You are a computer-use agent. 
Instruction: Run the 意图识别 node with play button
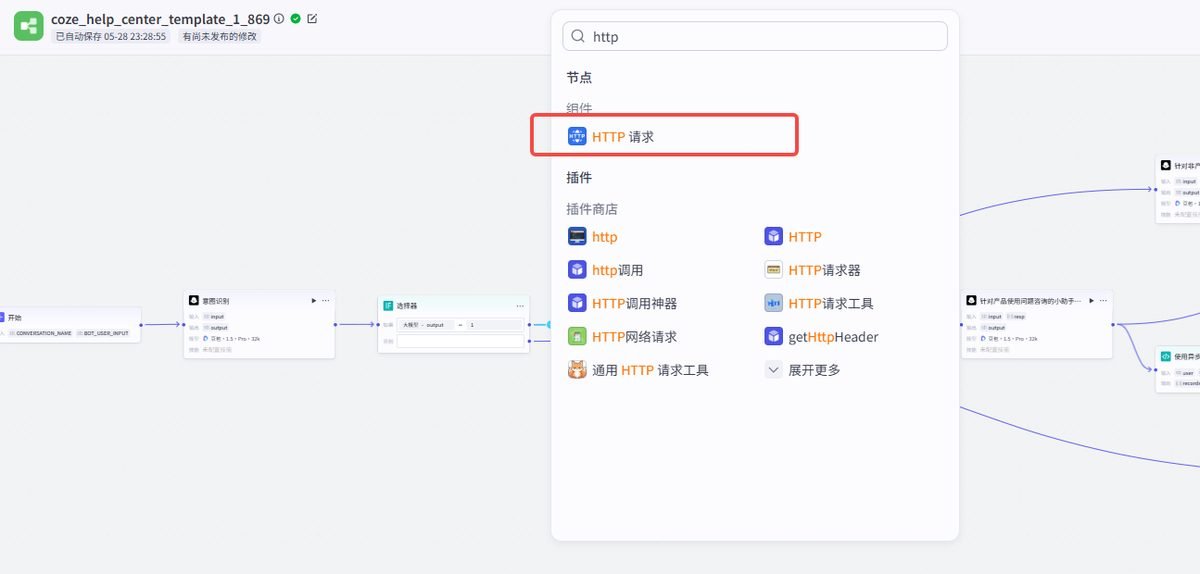[x=313, y=300]
